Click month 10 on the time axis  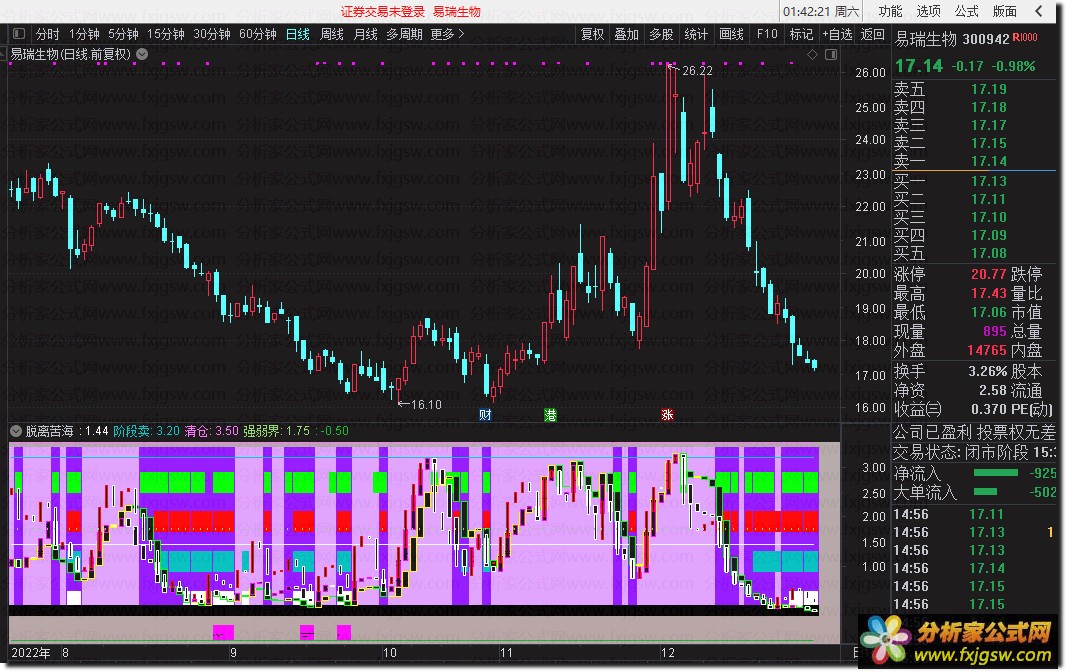[x=389, y=653]
